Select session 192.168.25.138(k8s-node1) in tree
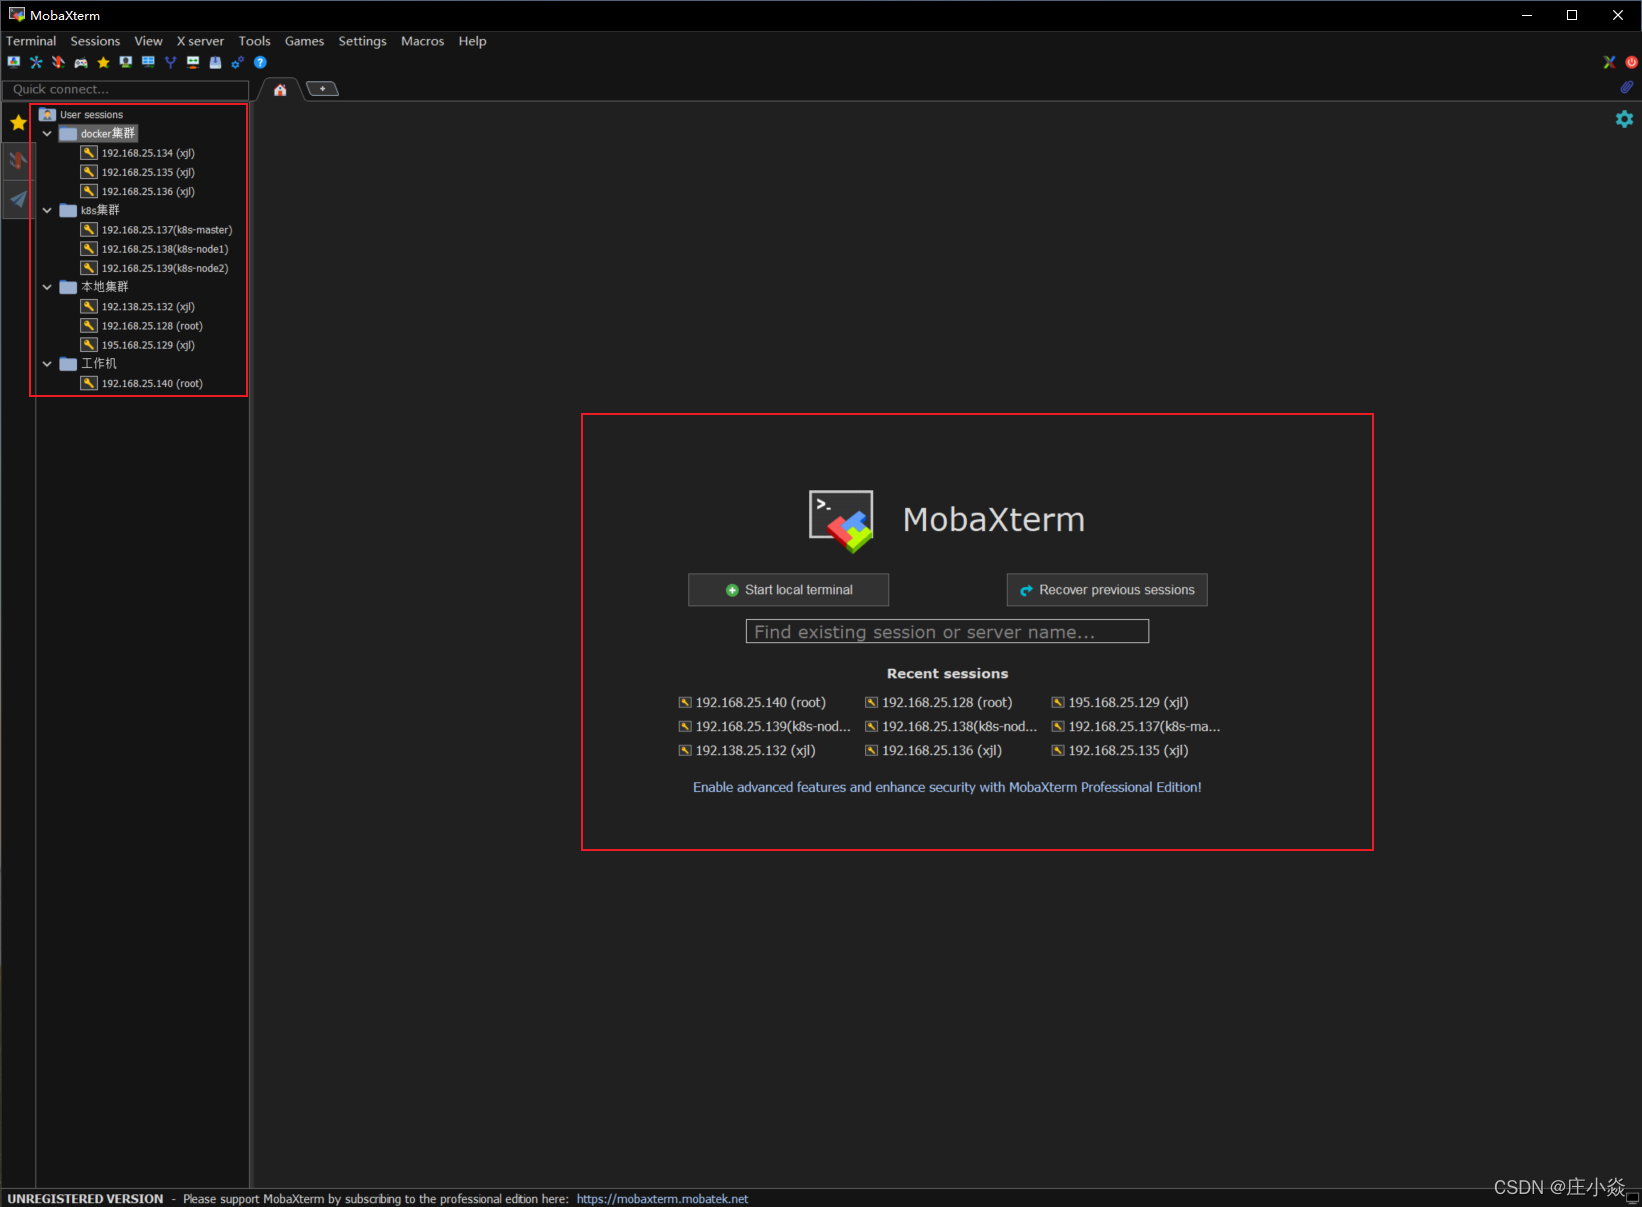 pos(155,249)
